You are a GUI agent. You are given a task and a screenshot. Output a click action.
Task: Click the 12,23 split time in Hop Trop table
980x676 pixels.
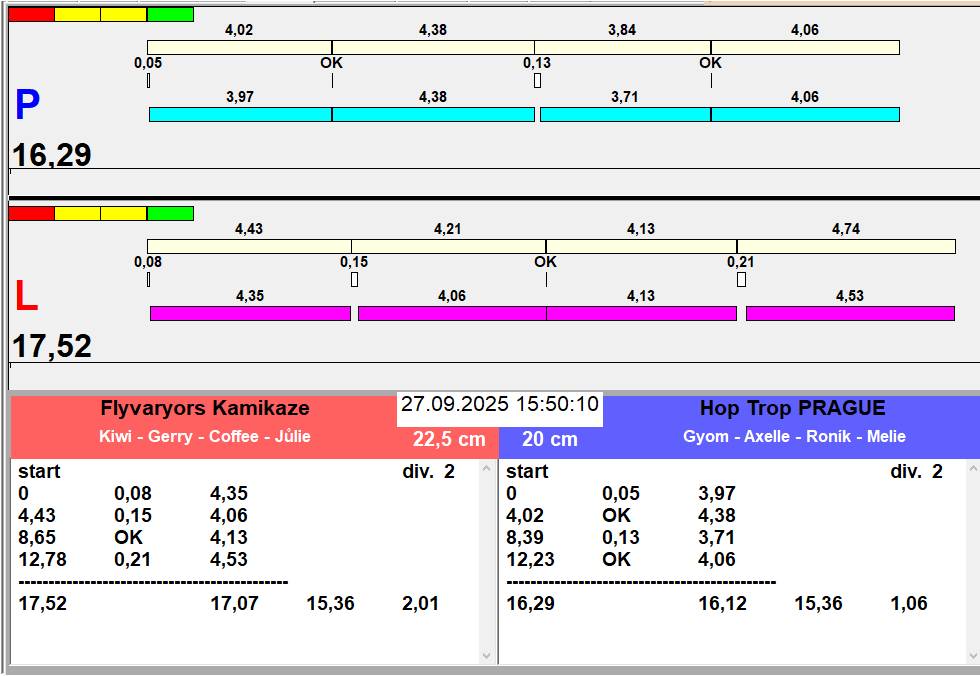(x=531, y=559)
